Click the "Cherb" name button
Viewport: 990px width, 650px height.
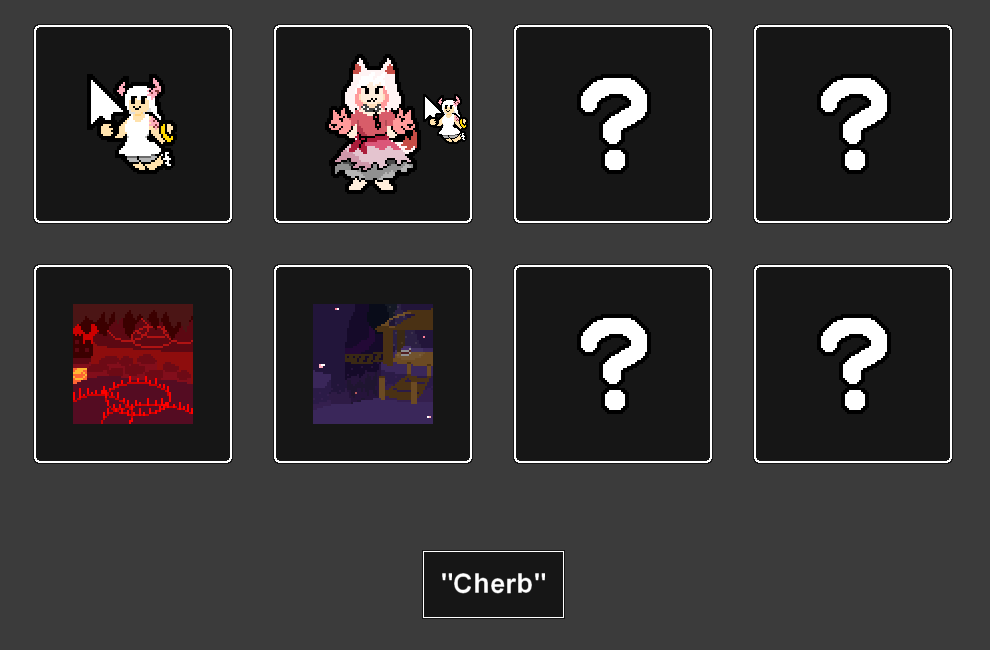click(x=493, y=584)
